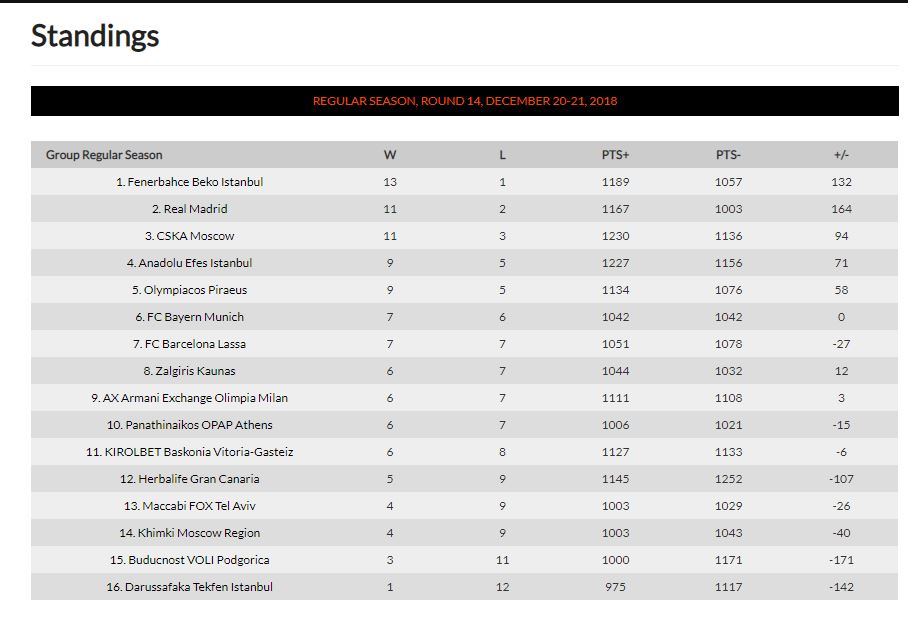908x619 pixels.
Task: Select CSKA Moscow in the standings
Action: 195,236
